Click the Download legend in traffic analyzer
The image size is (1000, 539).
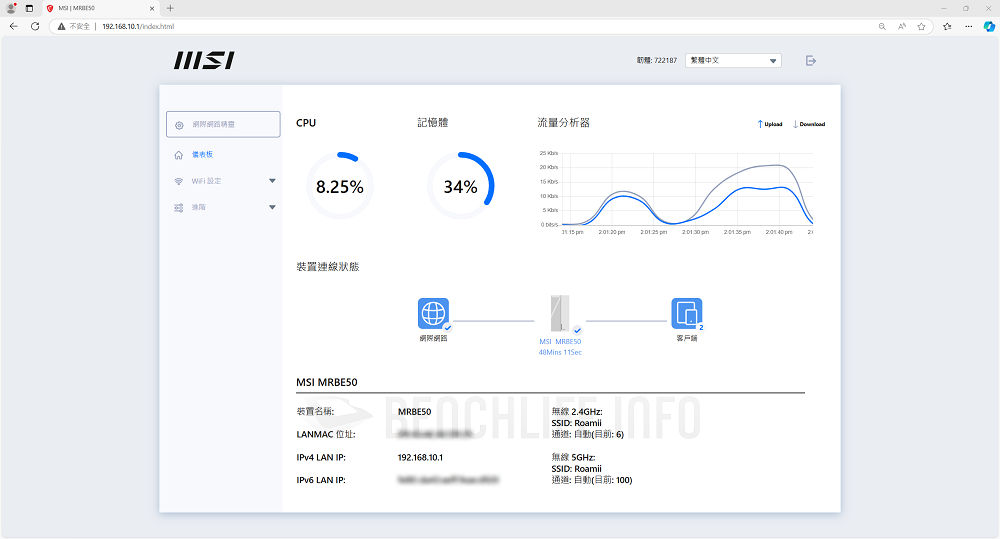pos(809,124)
